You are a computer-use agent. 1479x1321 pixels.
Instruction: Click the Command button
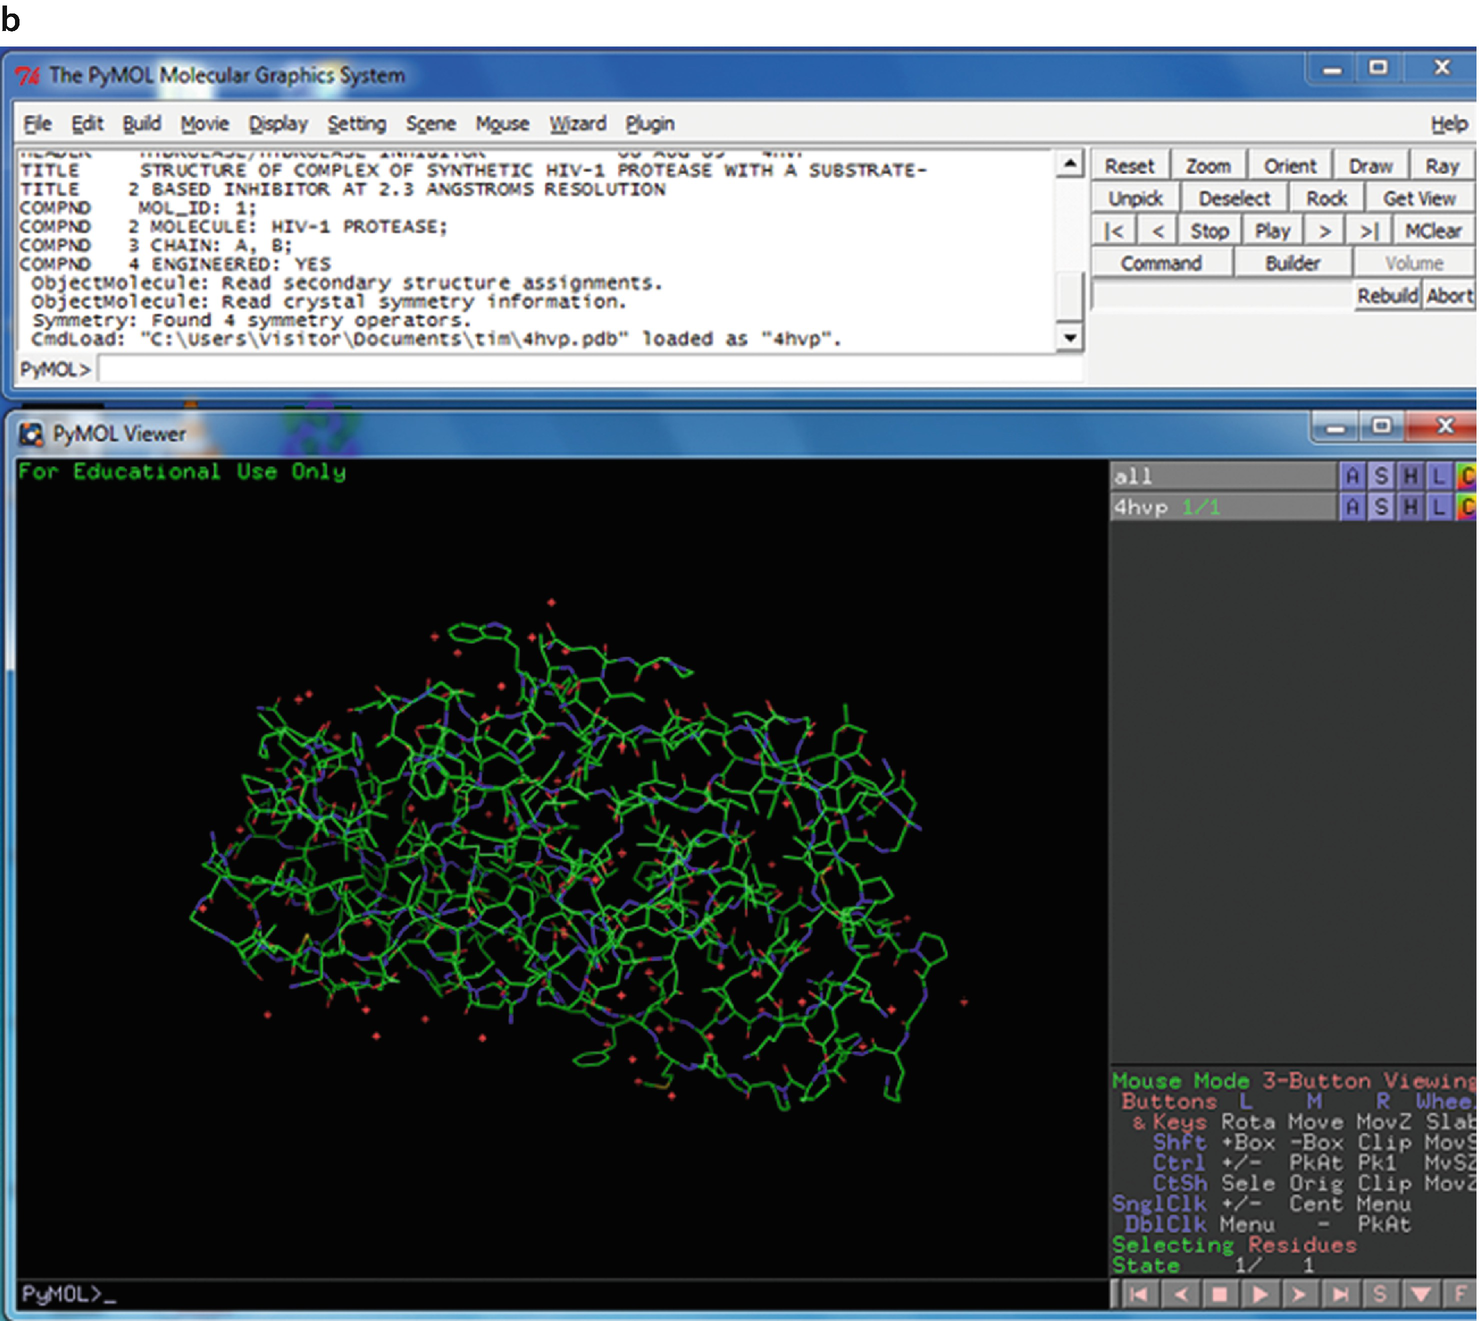point(1161,263)
